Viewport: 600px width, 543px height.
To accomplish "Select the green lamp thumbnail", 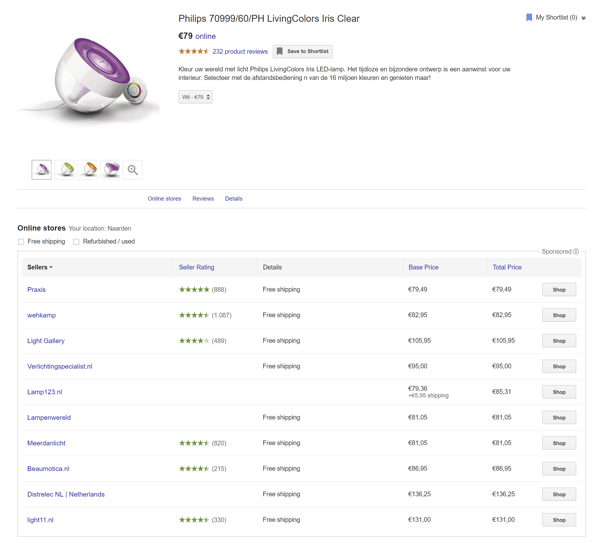I will (65, 170).
